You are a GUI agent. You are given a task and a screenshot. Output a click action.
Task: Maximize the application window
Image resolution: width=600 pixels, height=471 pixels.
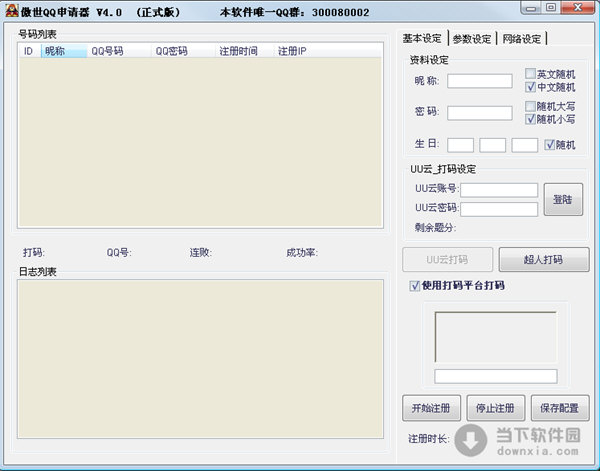tap(551, 8)
